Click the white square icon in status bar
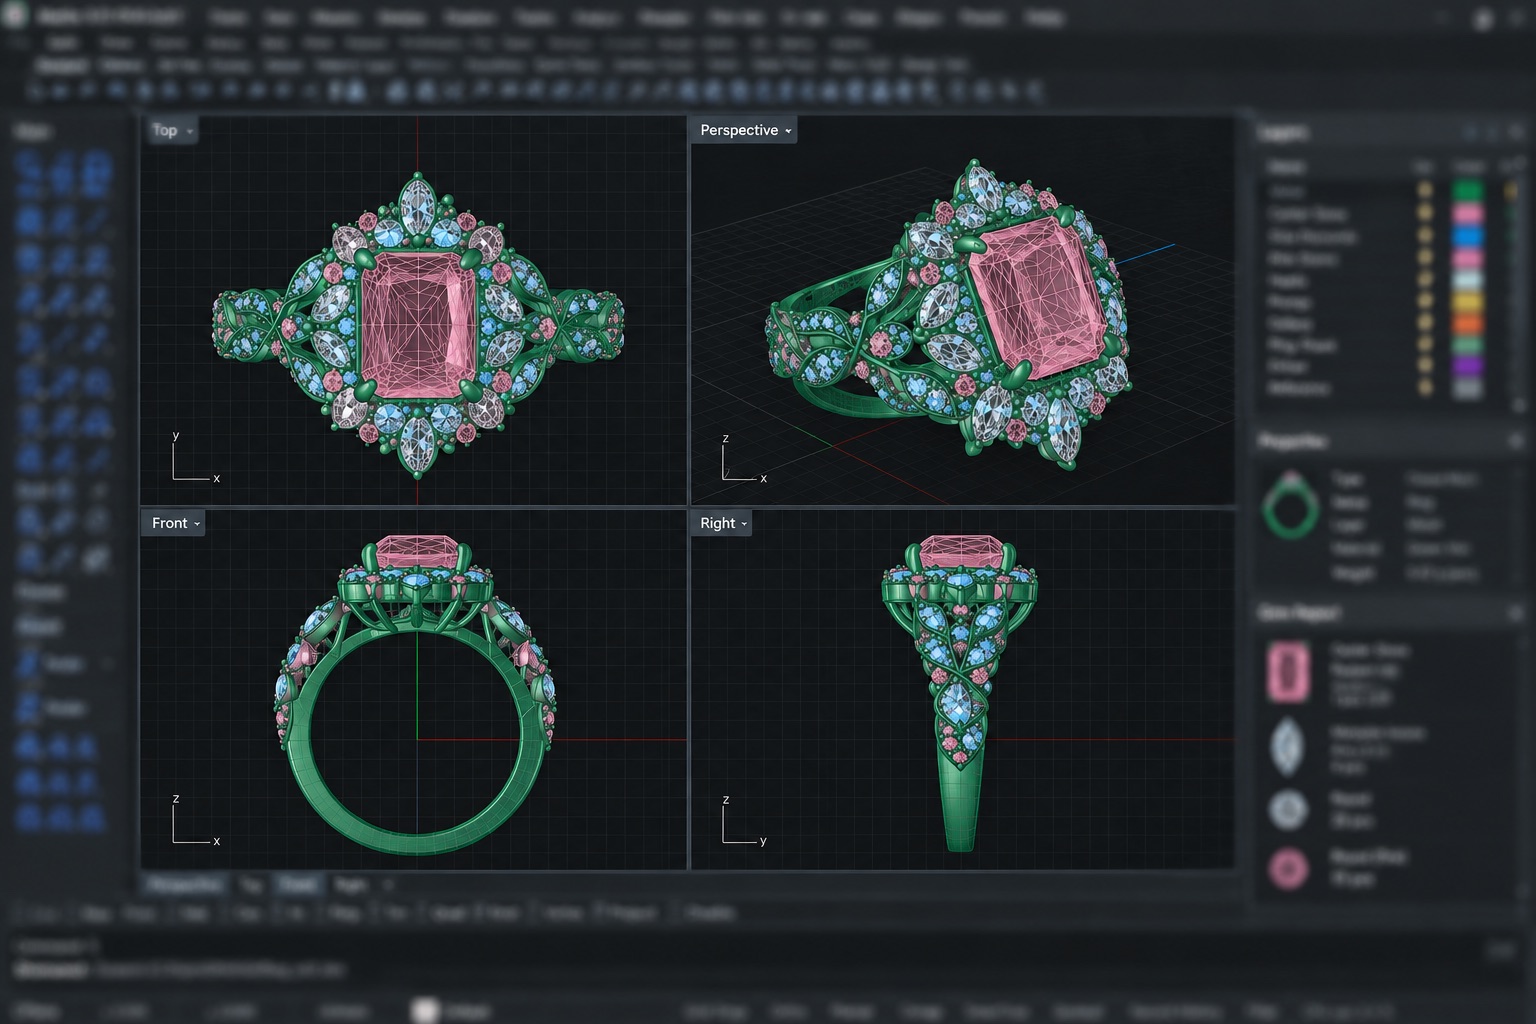1536x1024 pixels. click(x=426, y=1011)
